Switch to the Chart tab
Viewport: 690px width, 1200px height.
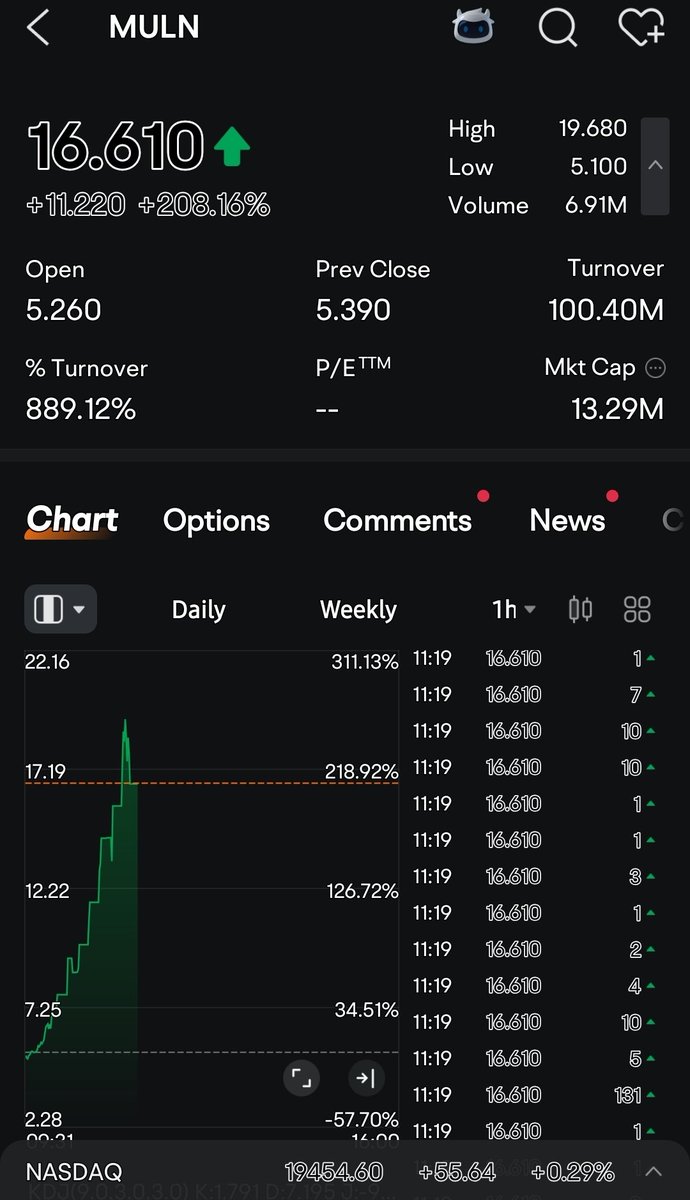pyautogui.click(x=72, y=520)
